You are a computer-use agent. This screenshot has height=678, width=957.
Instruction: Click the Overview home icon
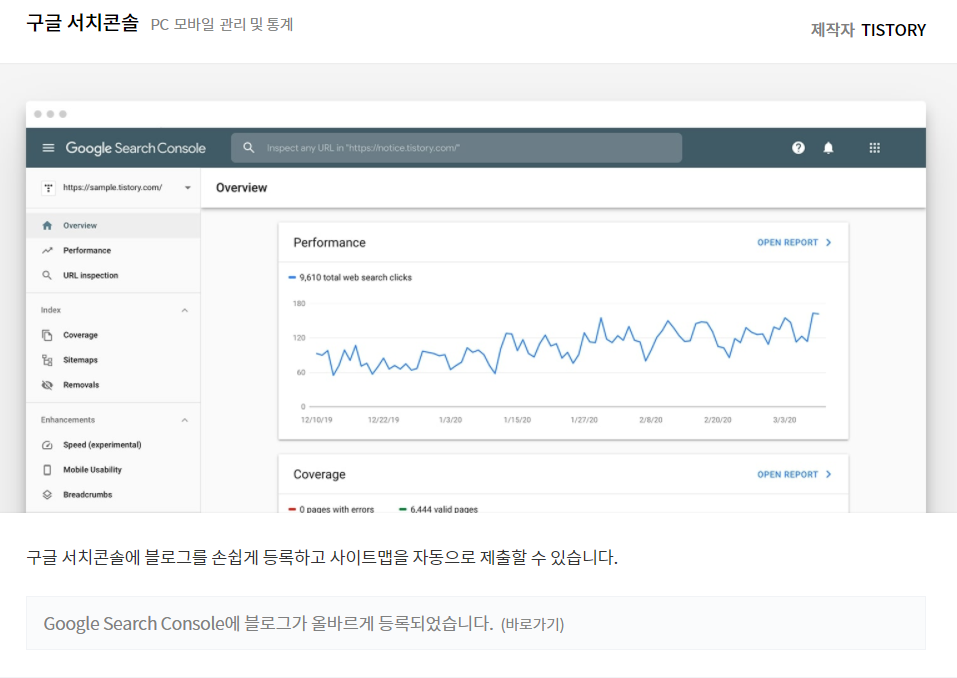tap(47, 226)
